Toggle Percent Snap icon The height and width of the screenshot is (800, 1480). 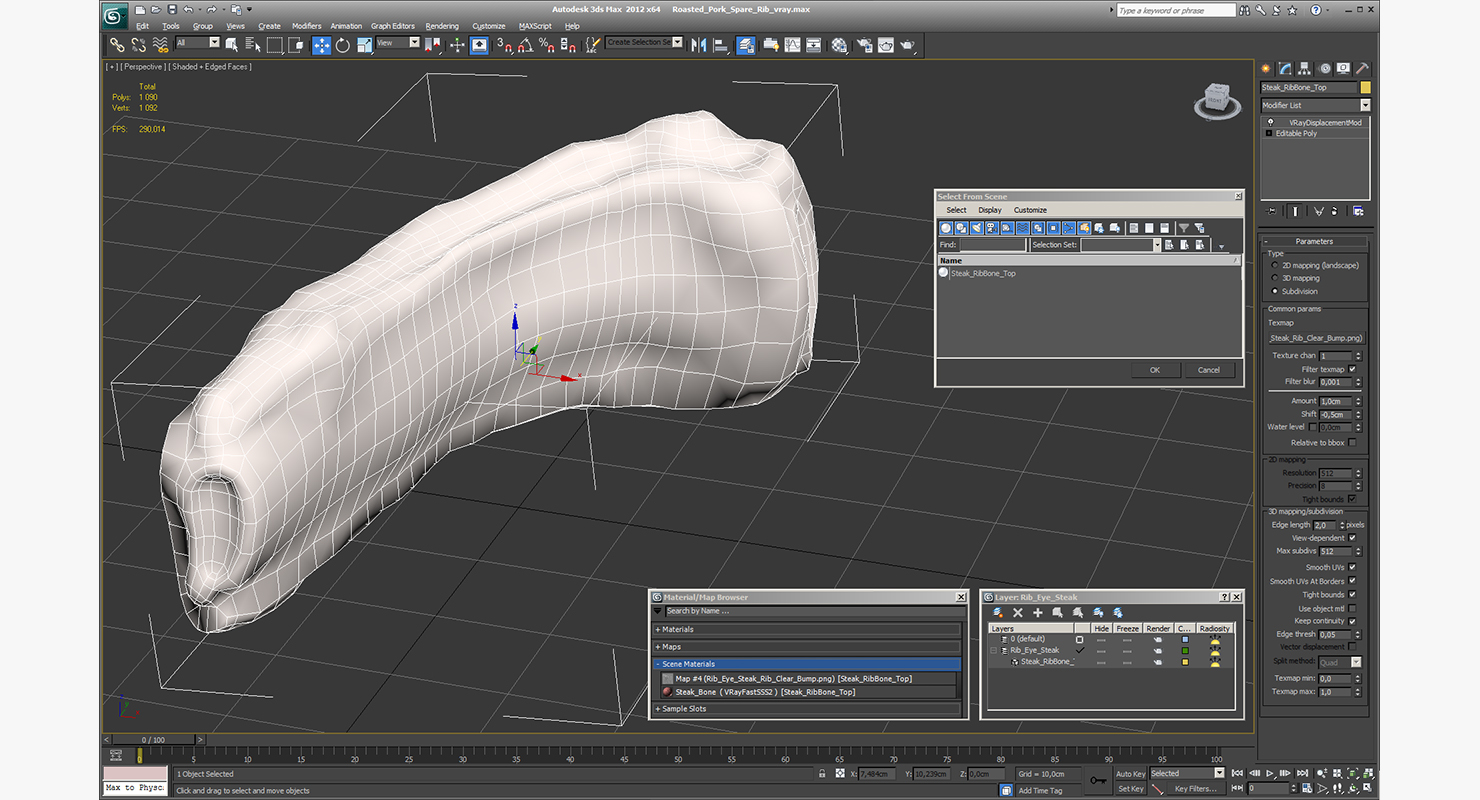click(547, 45)
